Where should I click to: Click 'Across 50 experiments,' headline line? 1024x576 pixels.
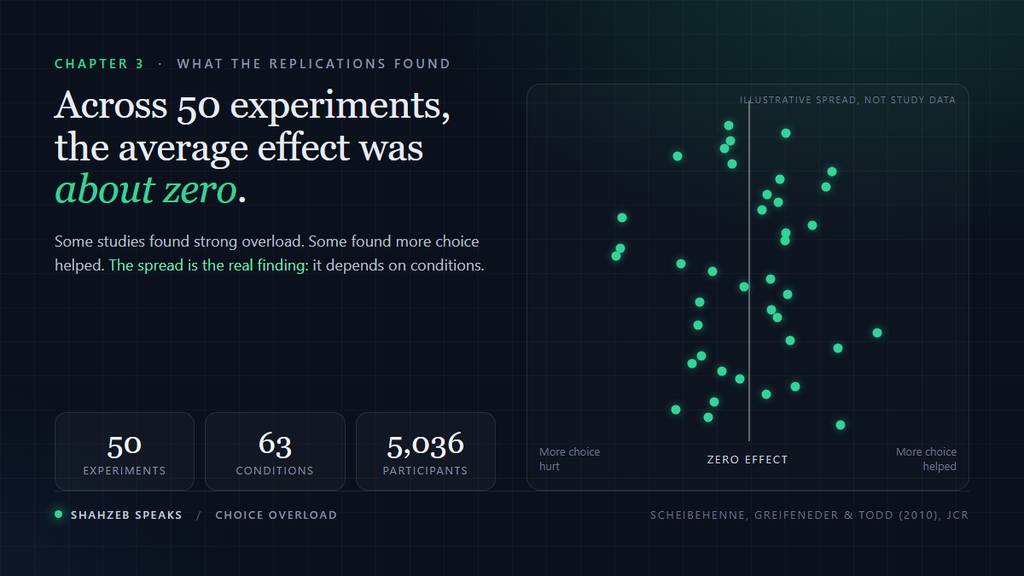[x=252, y=106]
